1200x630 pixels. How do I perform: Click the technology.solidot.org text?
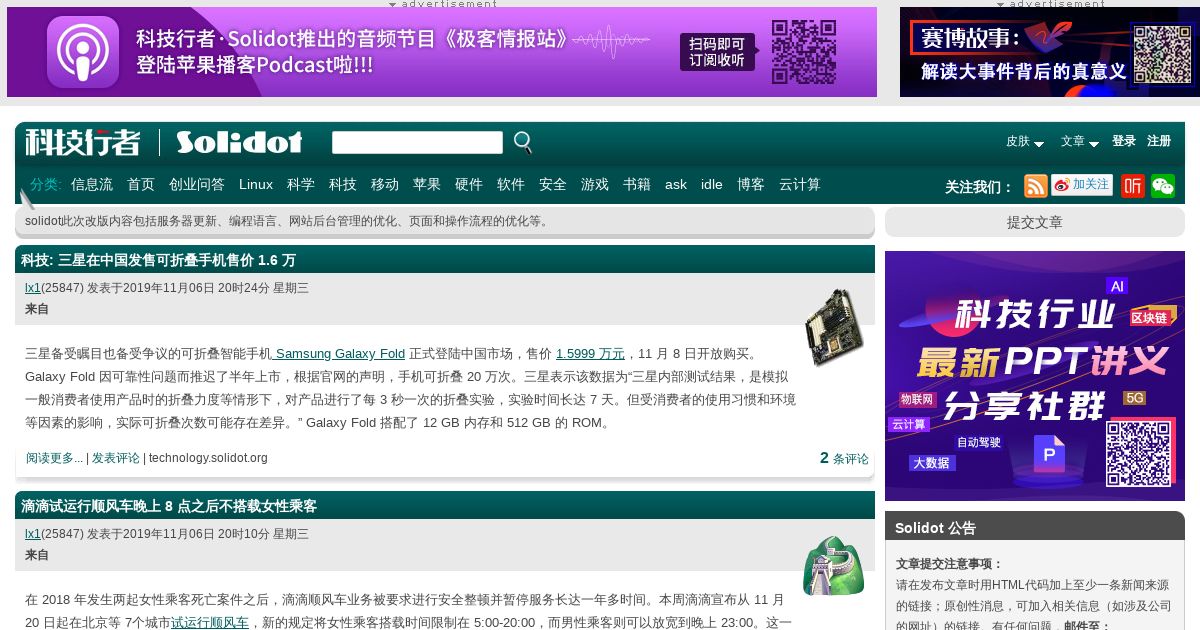(x=208, y=458)
